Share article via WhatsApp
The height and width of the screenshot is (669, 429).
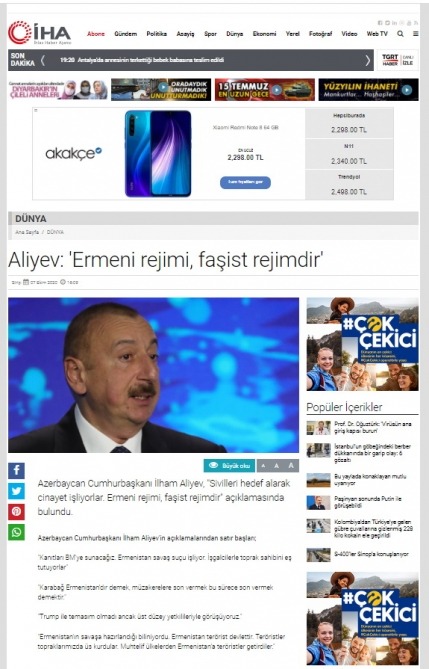click(x=16, y=532)
